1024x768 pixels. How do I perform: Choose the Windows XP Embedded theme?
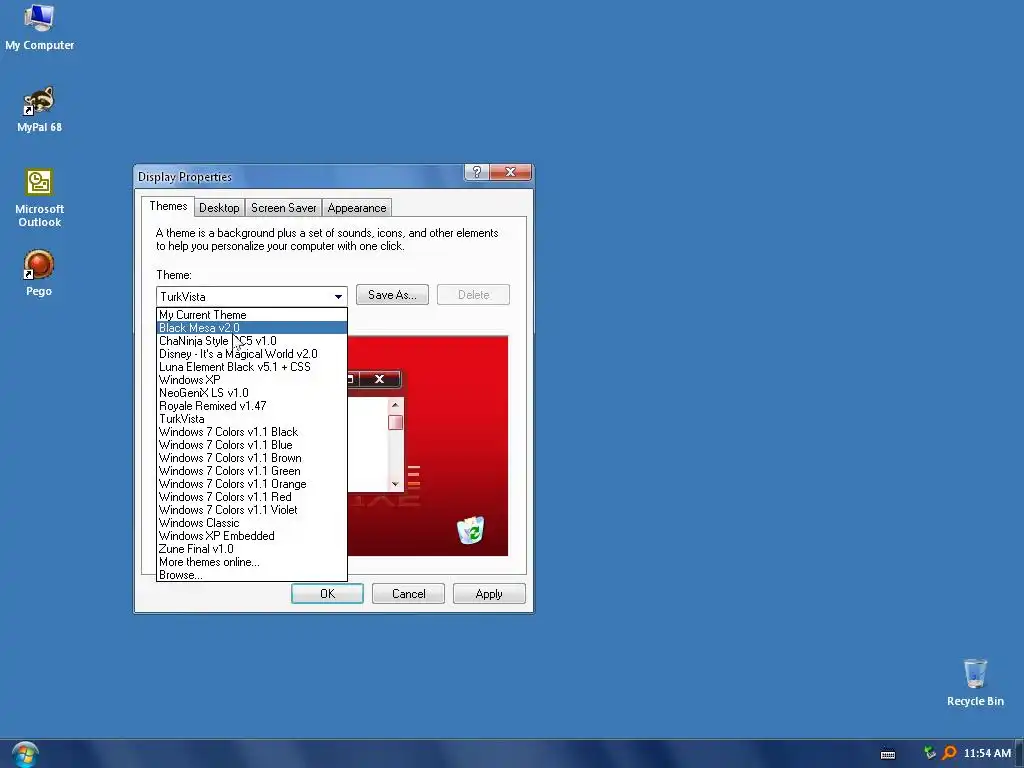coord(252,536)
